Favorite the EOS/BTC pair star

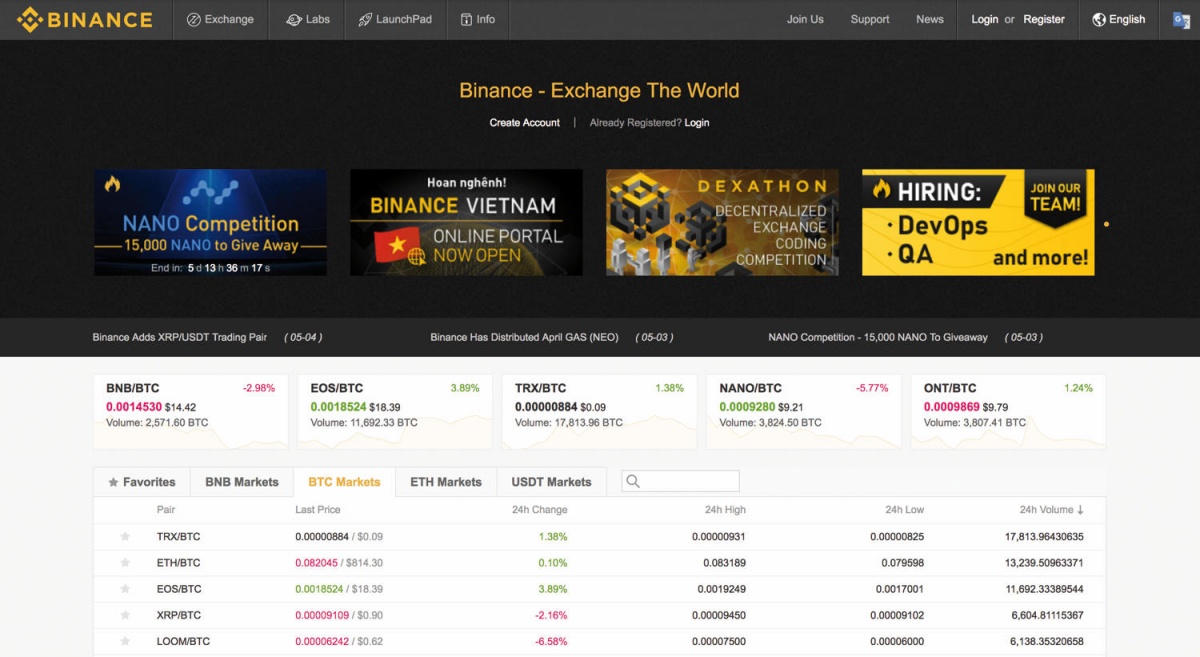click(x=125, y=589)
